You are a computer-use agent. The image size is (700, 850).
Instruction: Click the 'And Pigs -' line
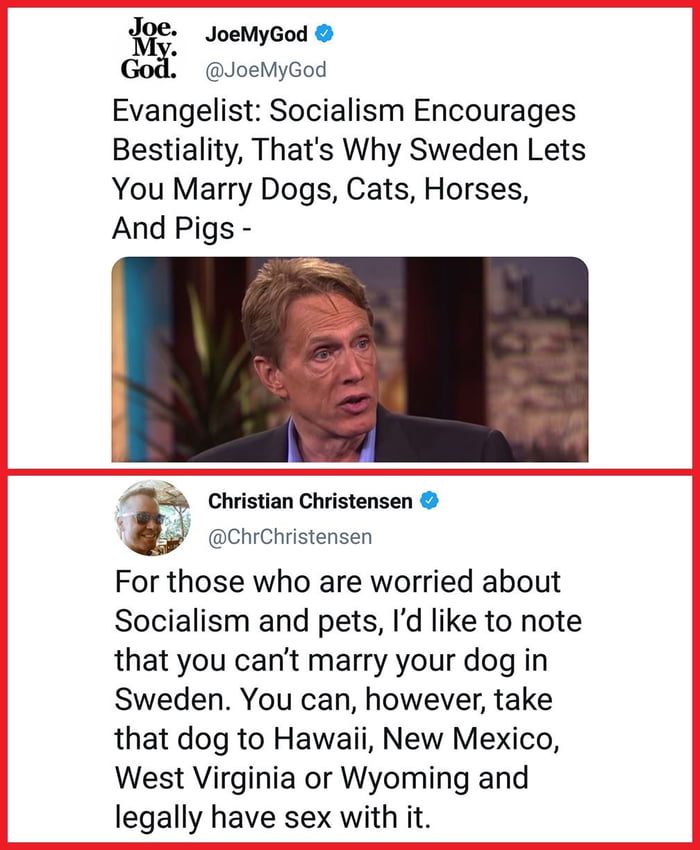[182, 229]
